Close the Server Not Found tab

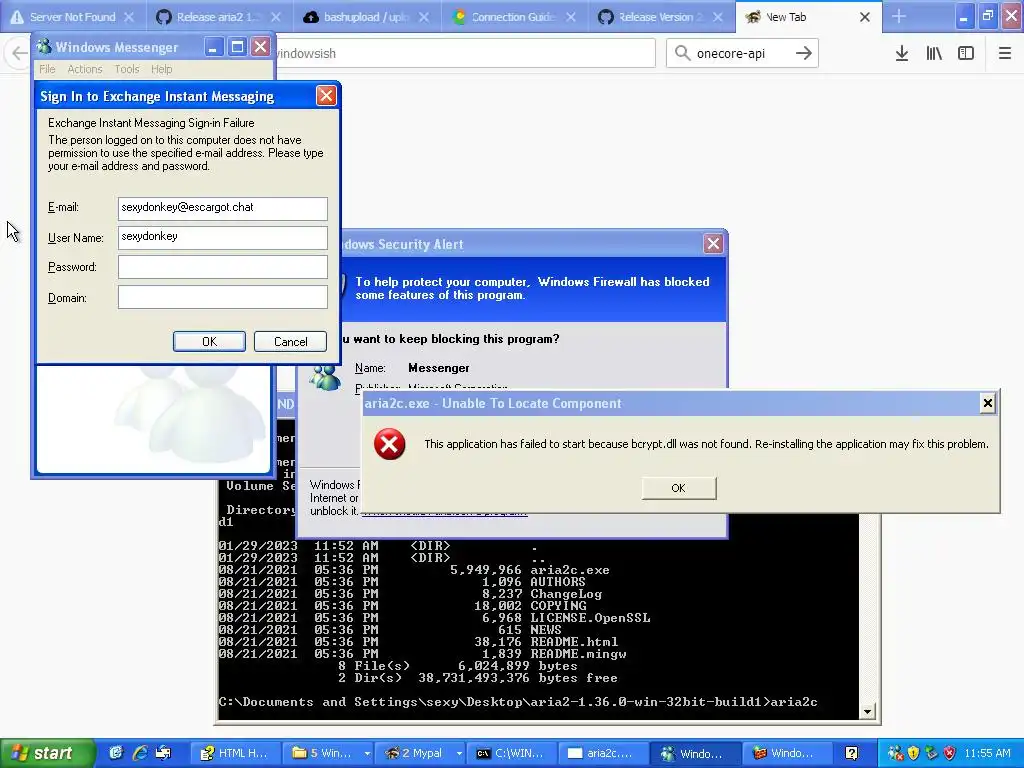(129, 17)
